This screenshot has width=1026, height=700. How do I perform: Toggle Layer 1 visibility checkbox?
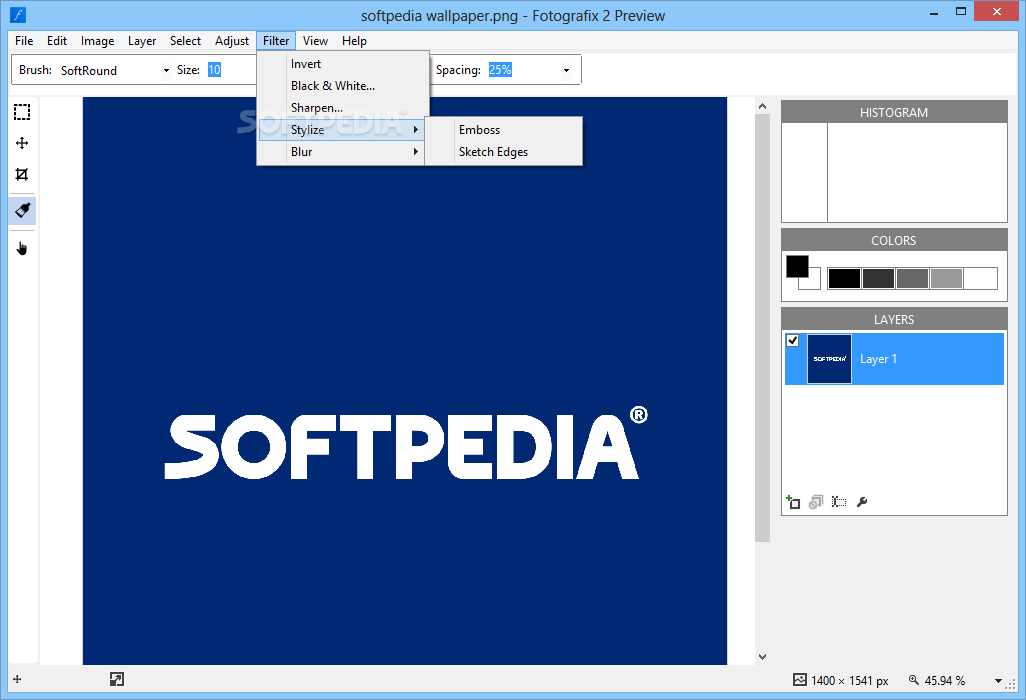pos(792,340)
